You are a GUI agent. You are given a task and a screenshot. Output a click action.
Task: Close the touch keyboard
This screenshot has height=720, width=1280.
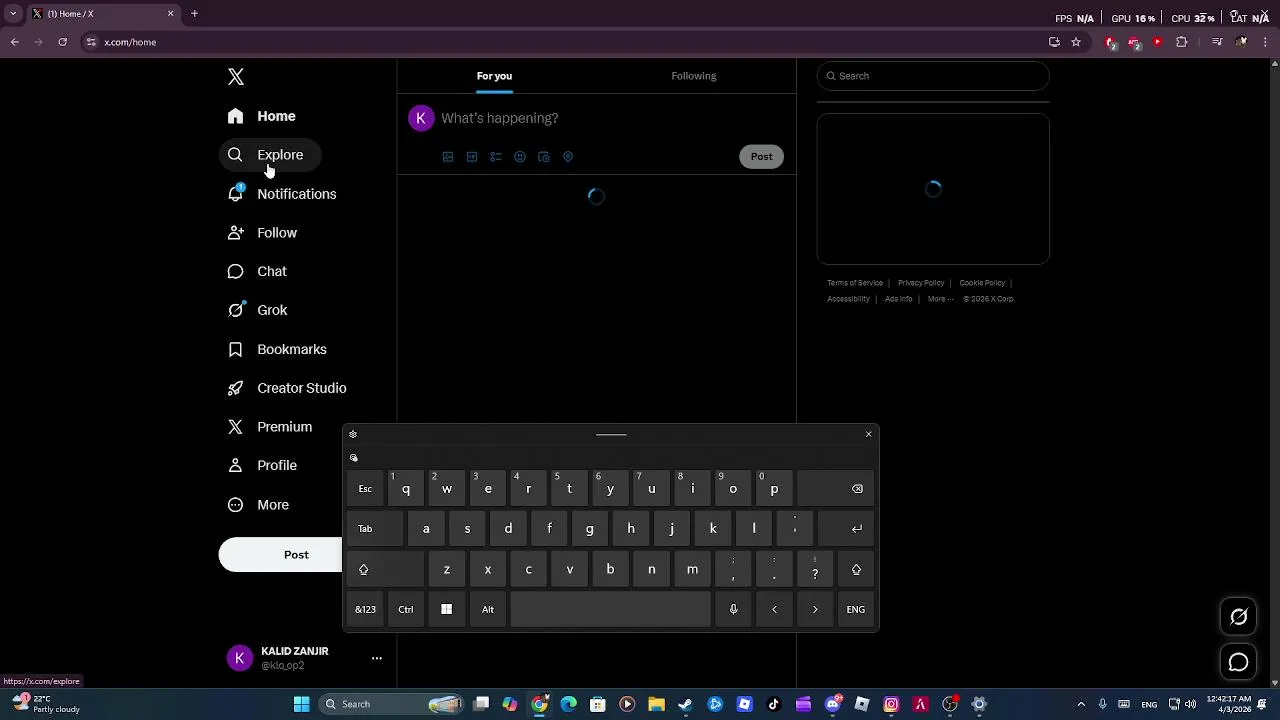click(x=869, y=434)
